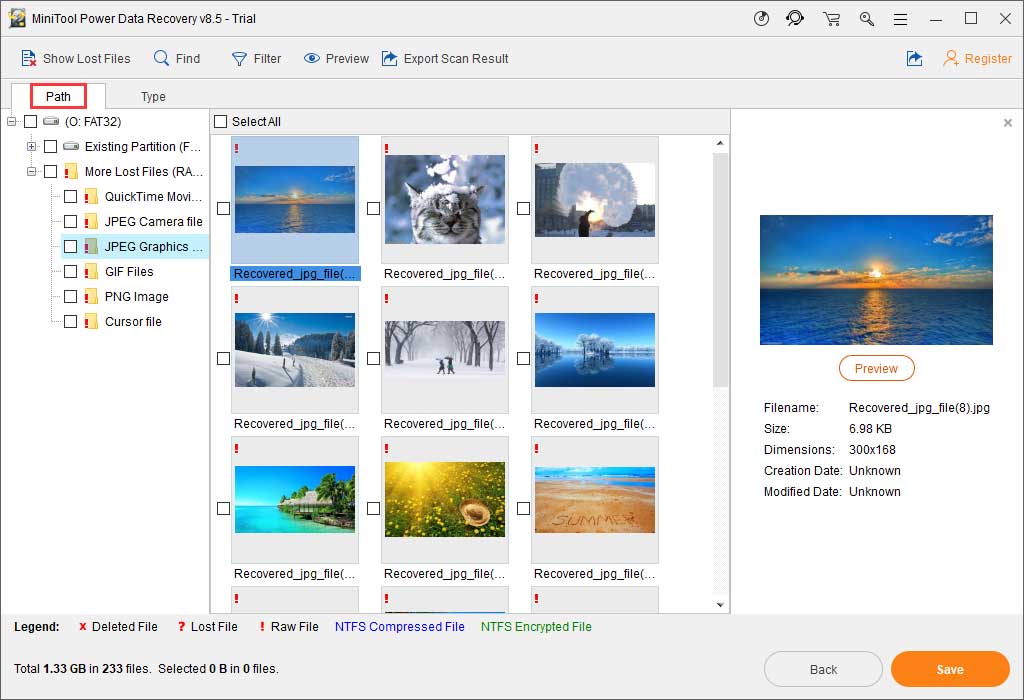The image size is (1024, 700).
Task: Click the bootable media disc icon
Action: click(761, 19)
